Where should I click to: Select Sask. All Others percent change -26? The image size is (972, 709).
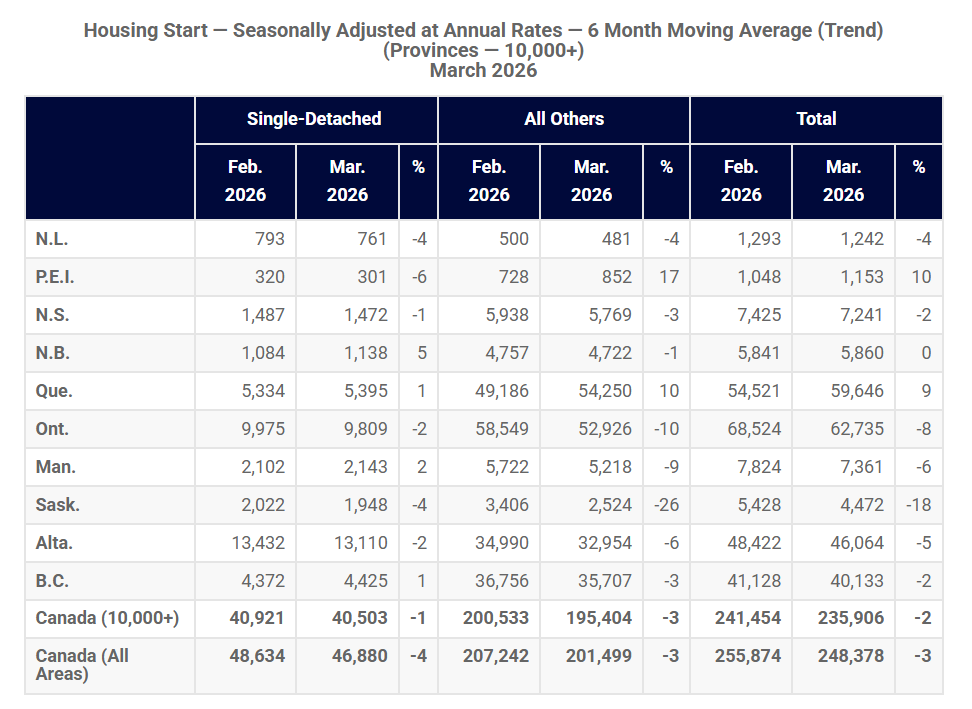pos(666,505)
